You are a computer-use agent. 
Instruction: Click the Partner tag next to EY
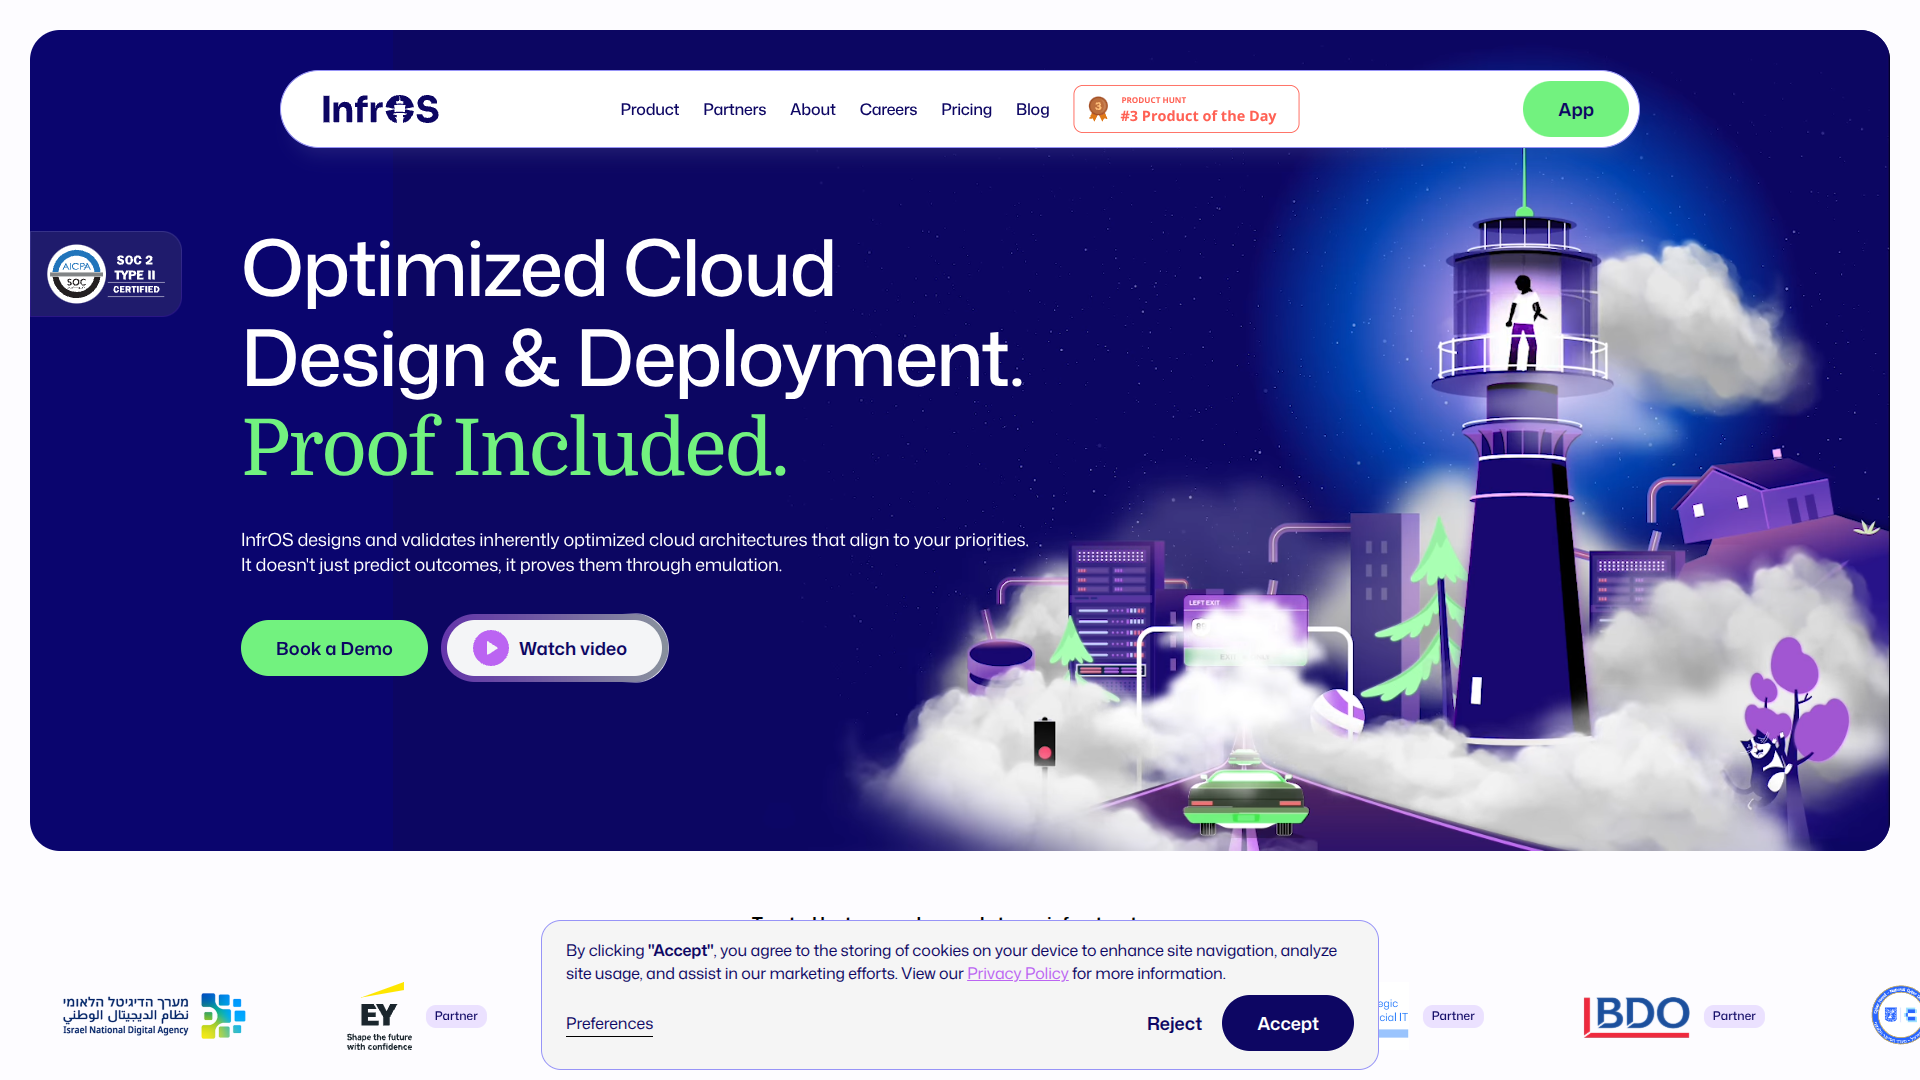pos(456,1016)
